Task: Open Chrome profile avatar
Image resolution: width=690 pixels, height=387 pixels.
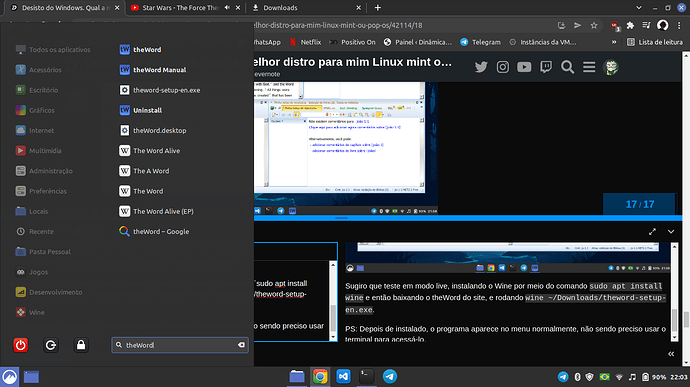Action: click(663, 26)
